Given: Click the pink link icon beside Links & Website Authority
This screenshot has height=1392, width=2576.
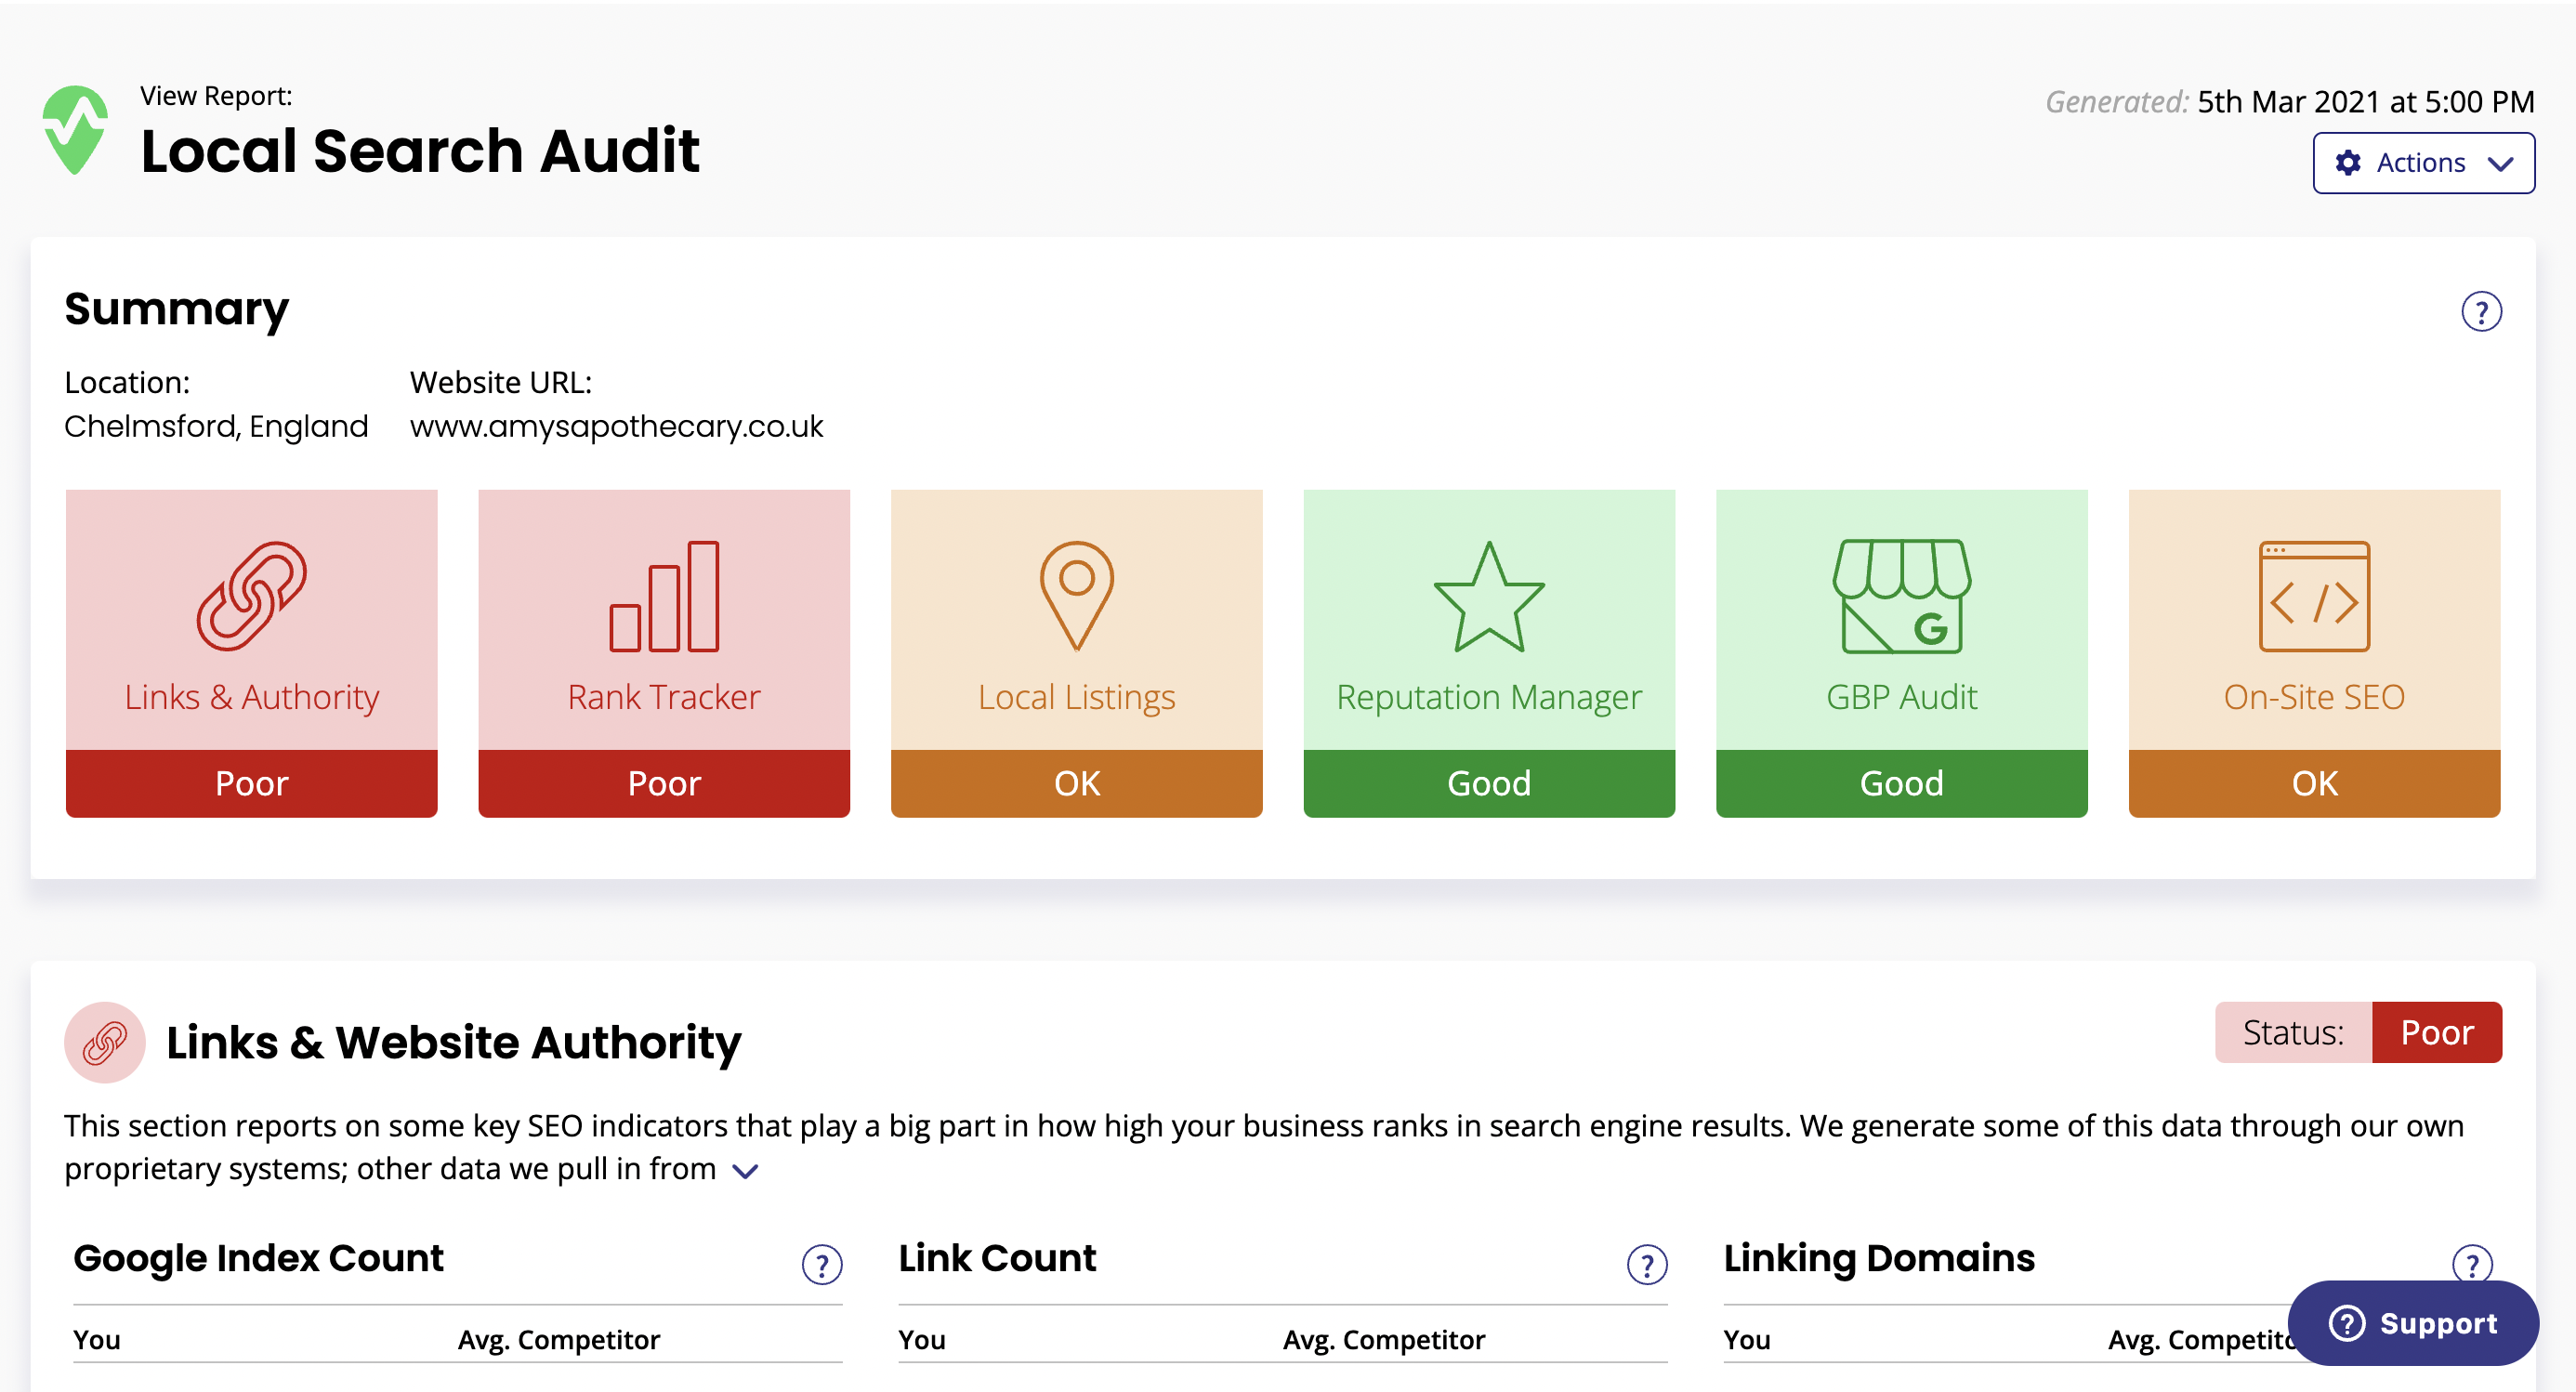Looking at the screenshot, I should pos(105,1042).
